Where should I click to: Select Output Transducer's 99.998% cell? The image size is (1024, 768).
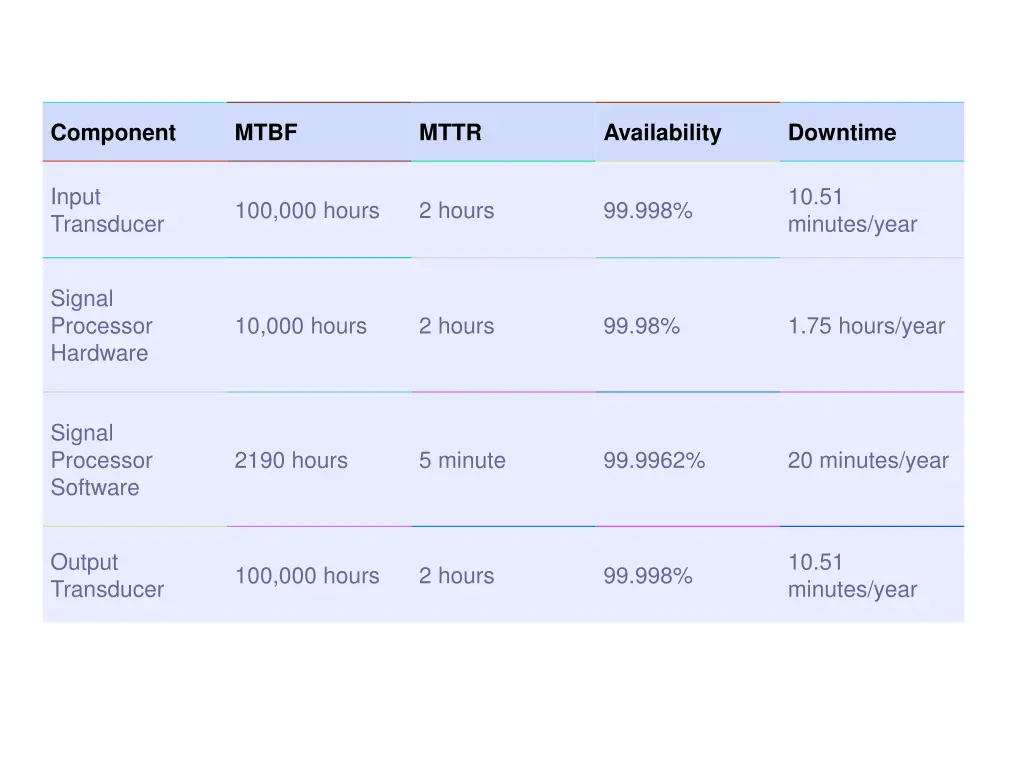pos(688,575)
